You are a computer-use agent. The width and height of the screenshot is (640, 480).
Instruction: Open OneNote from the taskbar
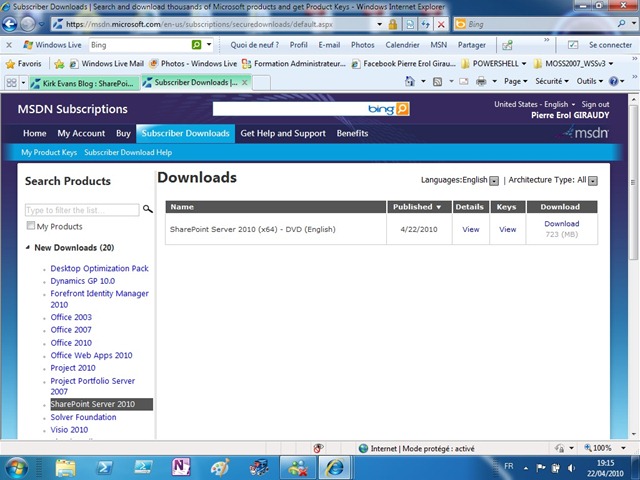[x=181, y=468]
